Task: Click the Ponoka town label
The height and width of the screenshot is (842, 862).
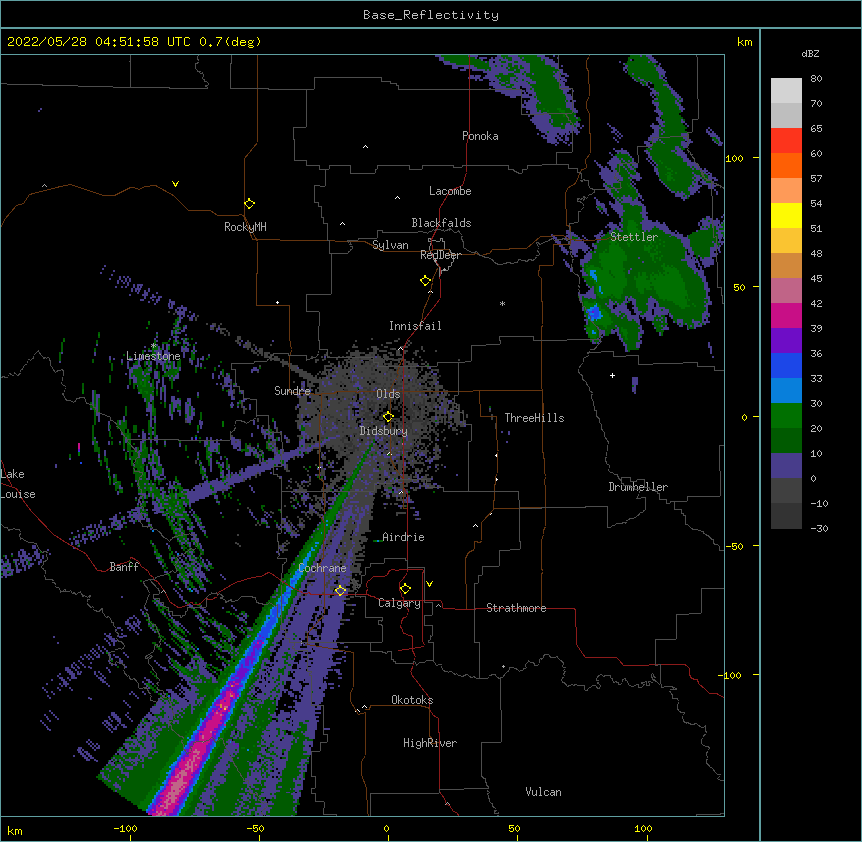Action: coord(480,136)
